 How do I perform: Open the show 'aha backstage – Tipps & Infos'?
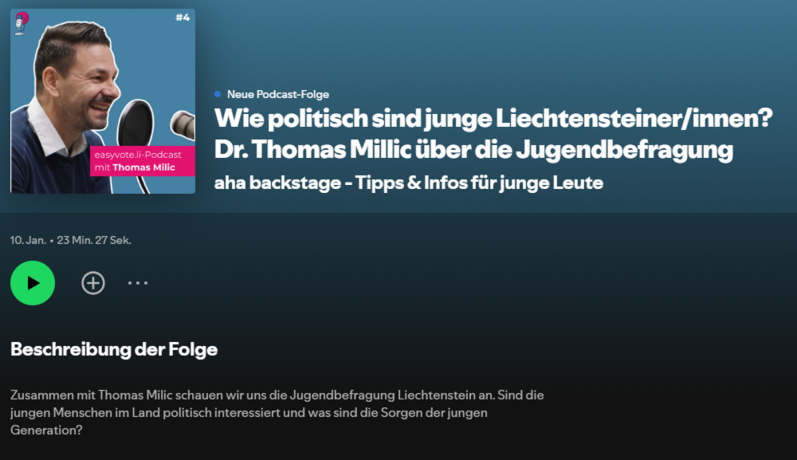point(408,184)
